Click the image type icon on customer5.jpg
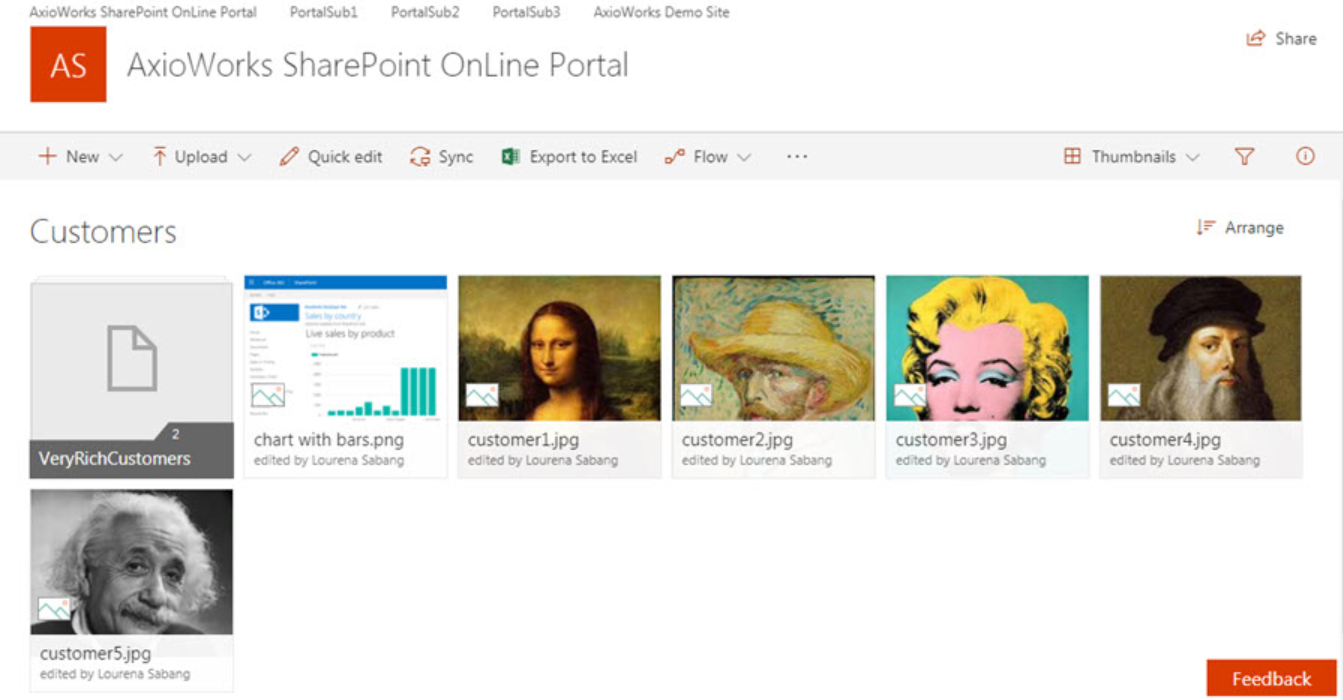 click(x=54, y=608)
